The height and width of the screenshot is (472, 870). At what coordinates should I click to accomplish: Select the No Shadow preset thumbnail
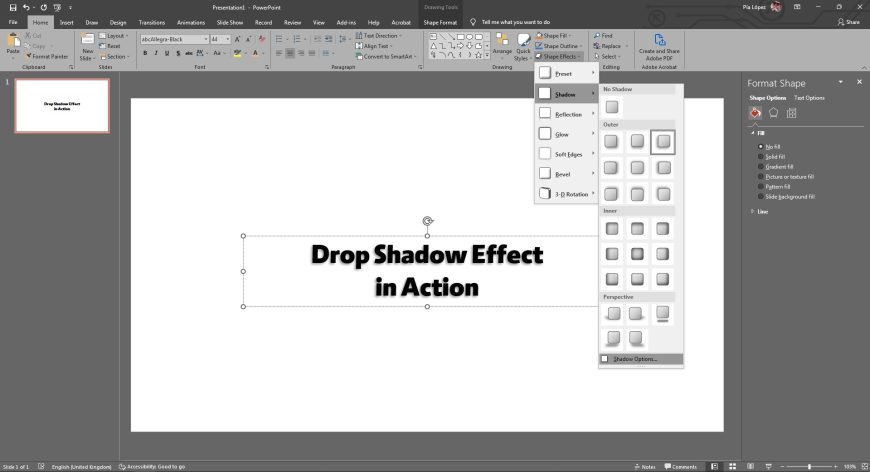[611, 106]
